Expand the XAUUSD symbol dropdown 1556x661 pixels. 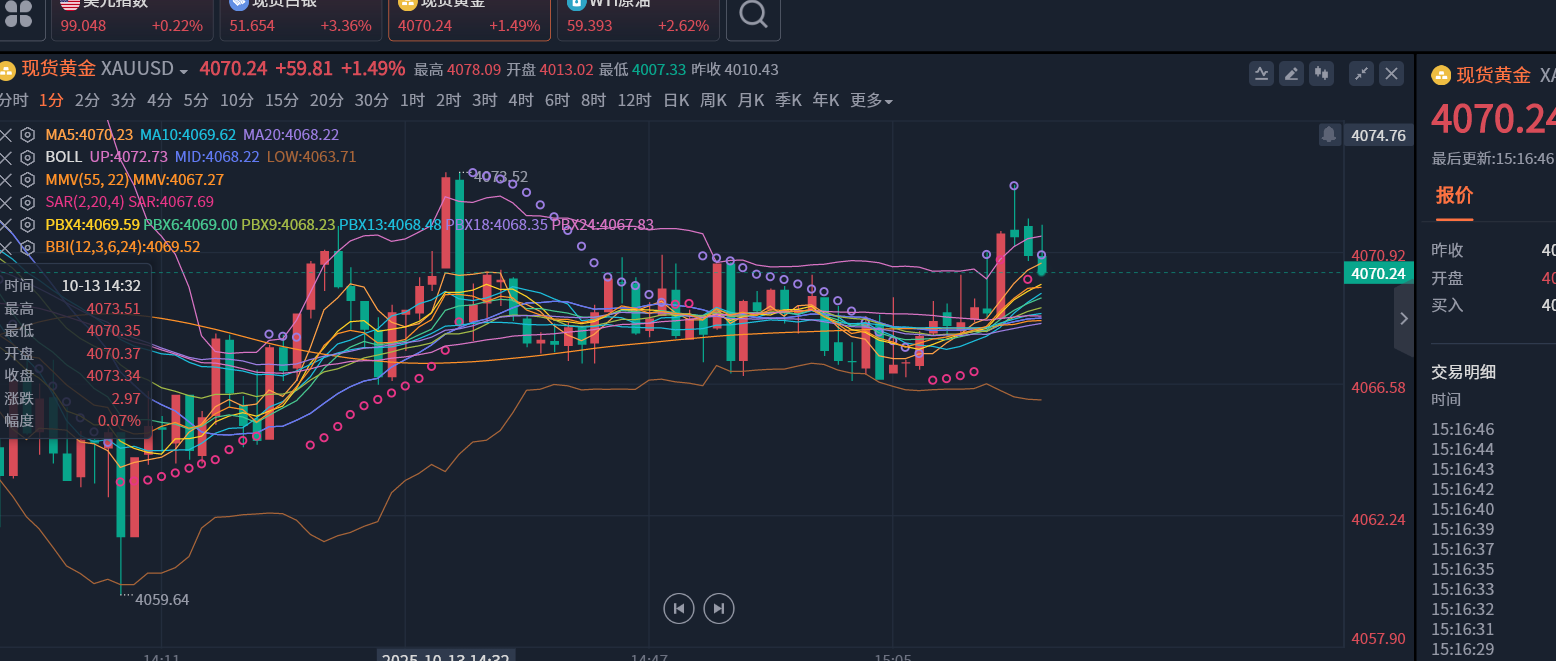(x=184, y=71)
